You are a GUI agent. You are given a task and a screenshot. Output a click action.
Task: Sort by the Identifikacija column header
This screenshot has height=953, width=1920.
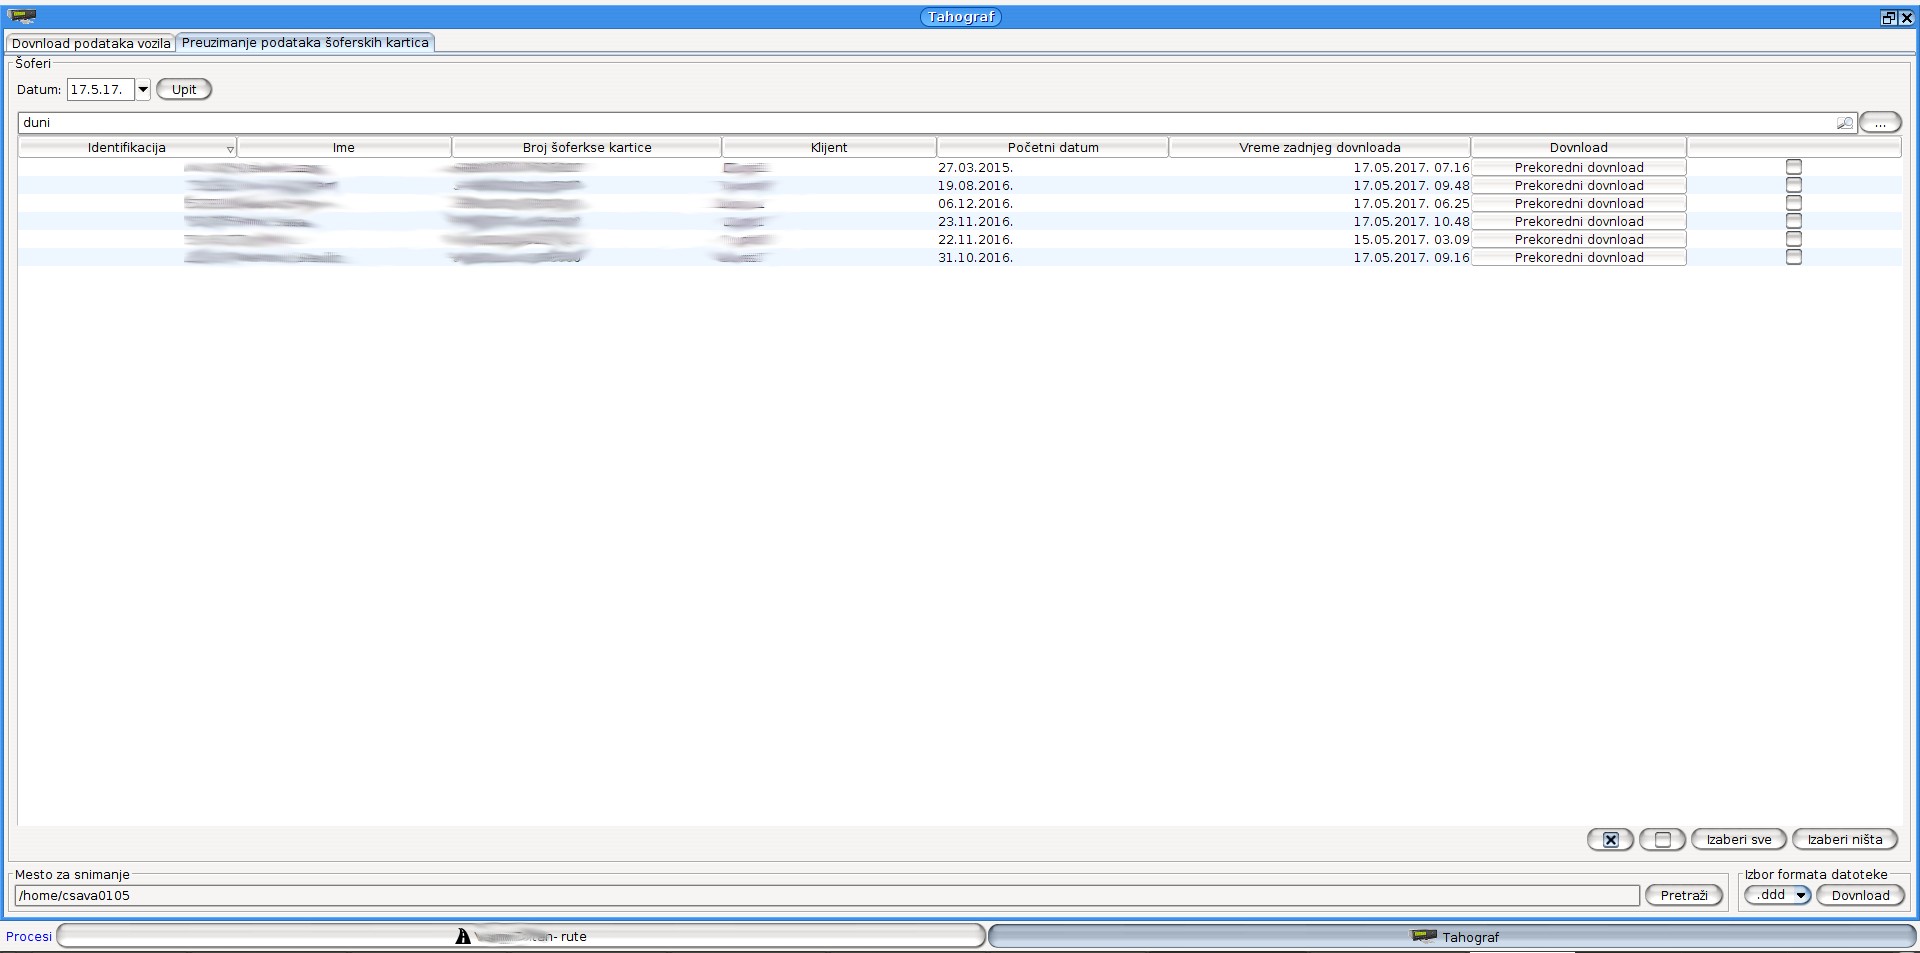click(x=127, y=148)
